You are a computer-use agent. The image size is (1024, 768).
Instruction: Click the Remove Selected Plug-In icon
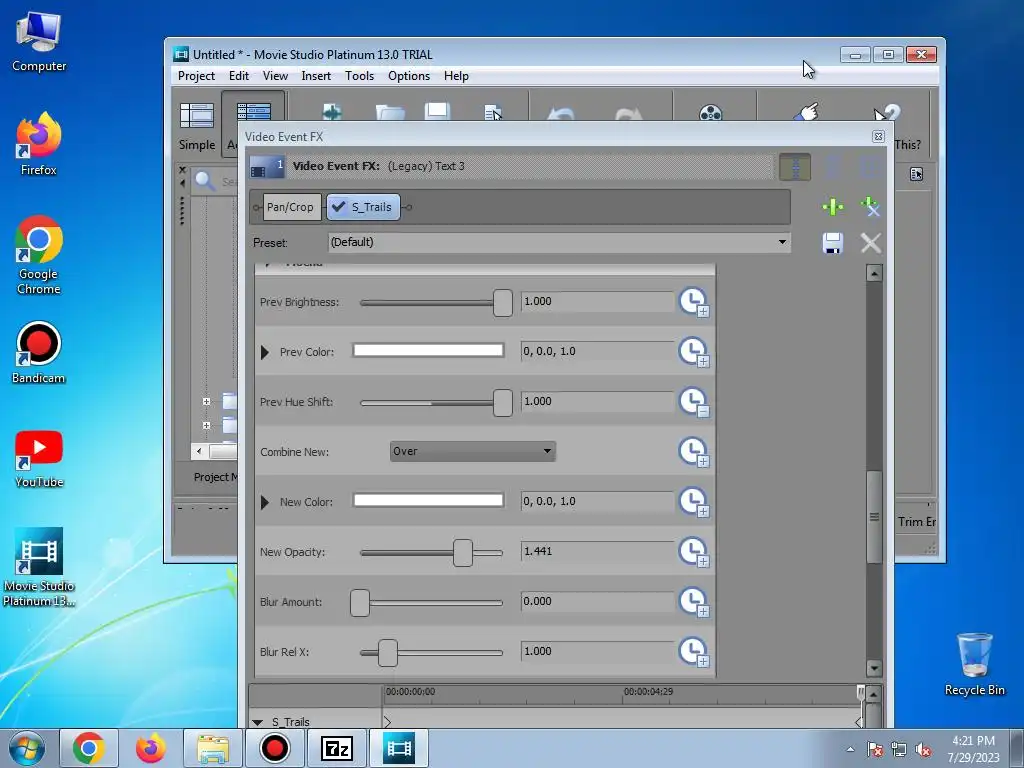click(870, 207)
